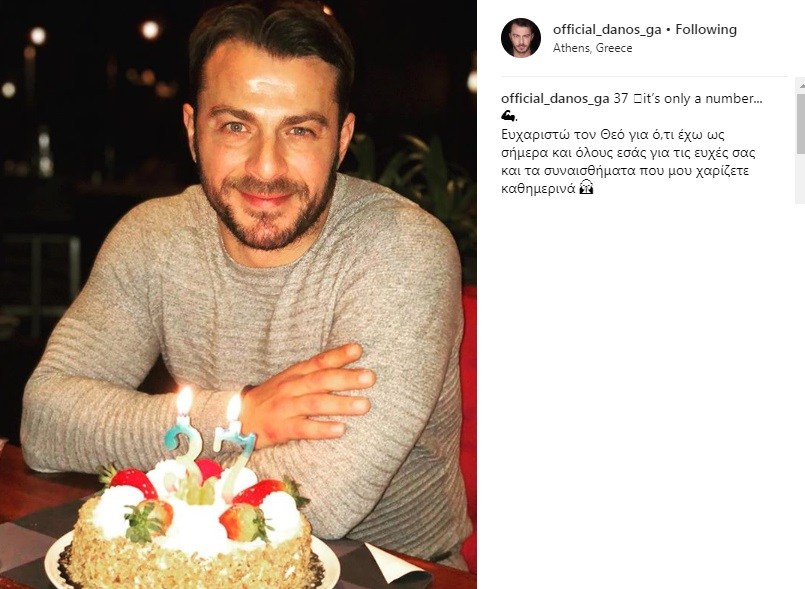Click the flexed bicep emoji in caption
The image size is (805, 589).
click(x=508, y=115)
